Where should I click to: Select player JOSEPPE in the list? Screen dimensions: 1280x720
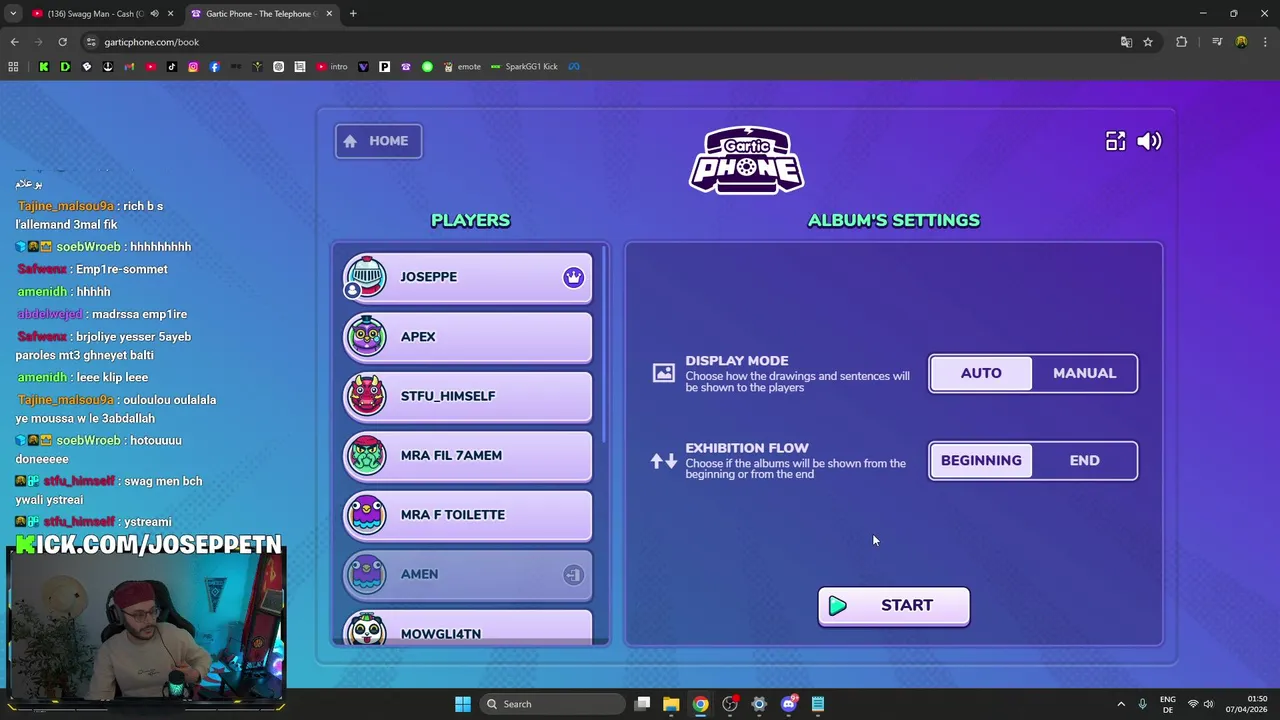coord(467,277)
